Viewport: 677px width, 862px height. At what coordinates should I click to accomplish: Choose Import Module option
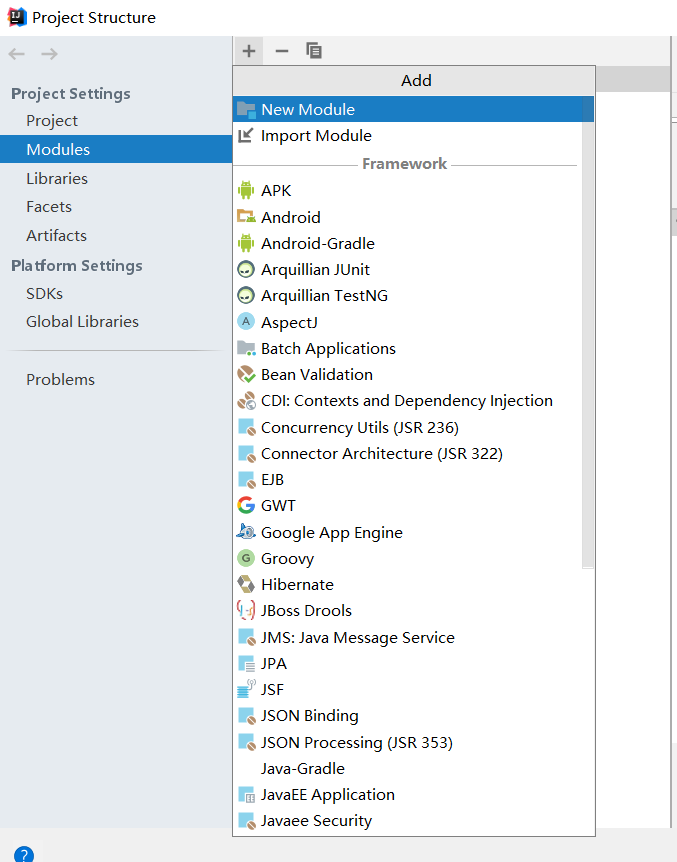[x=316, y=136]
